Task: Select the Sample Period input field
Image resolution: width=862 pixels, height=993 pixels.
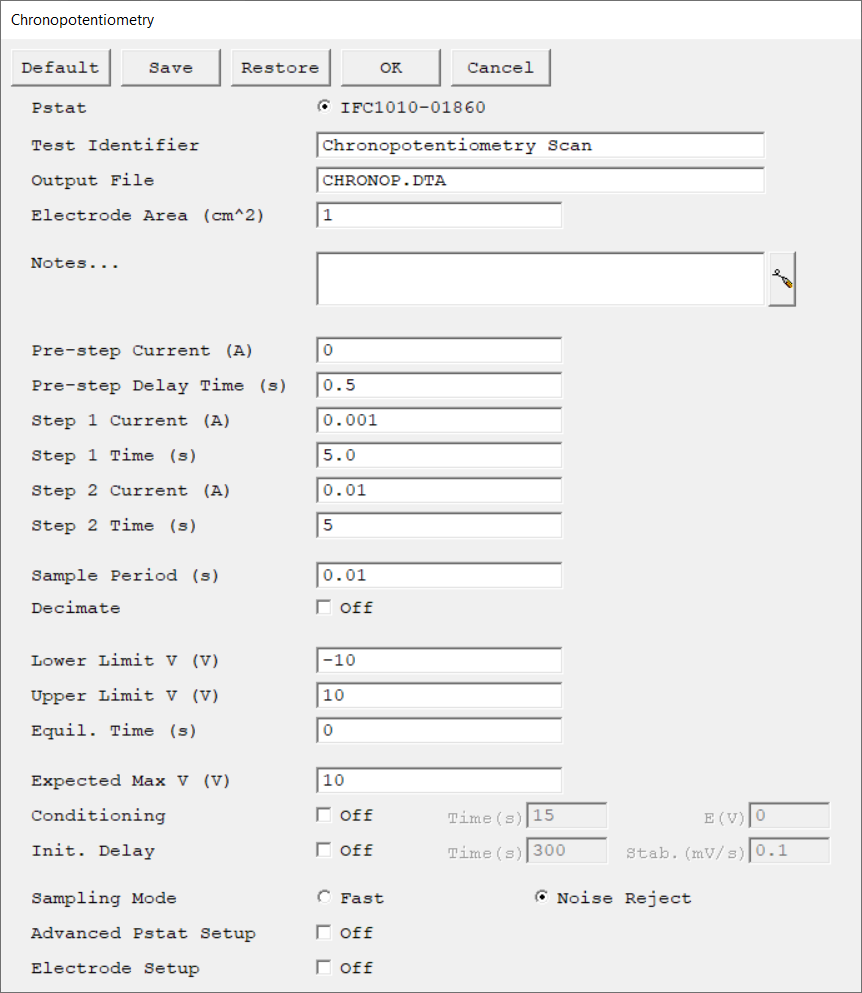Action: pyautogui.click(x=438, y=575)
